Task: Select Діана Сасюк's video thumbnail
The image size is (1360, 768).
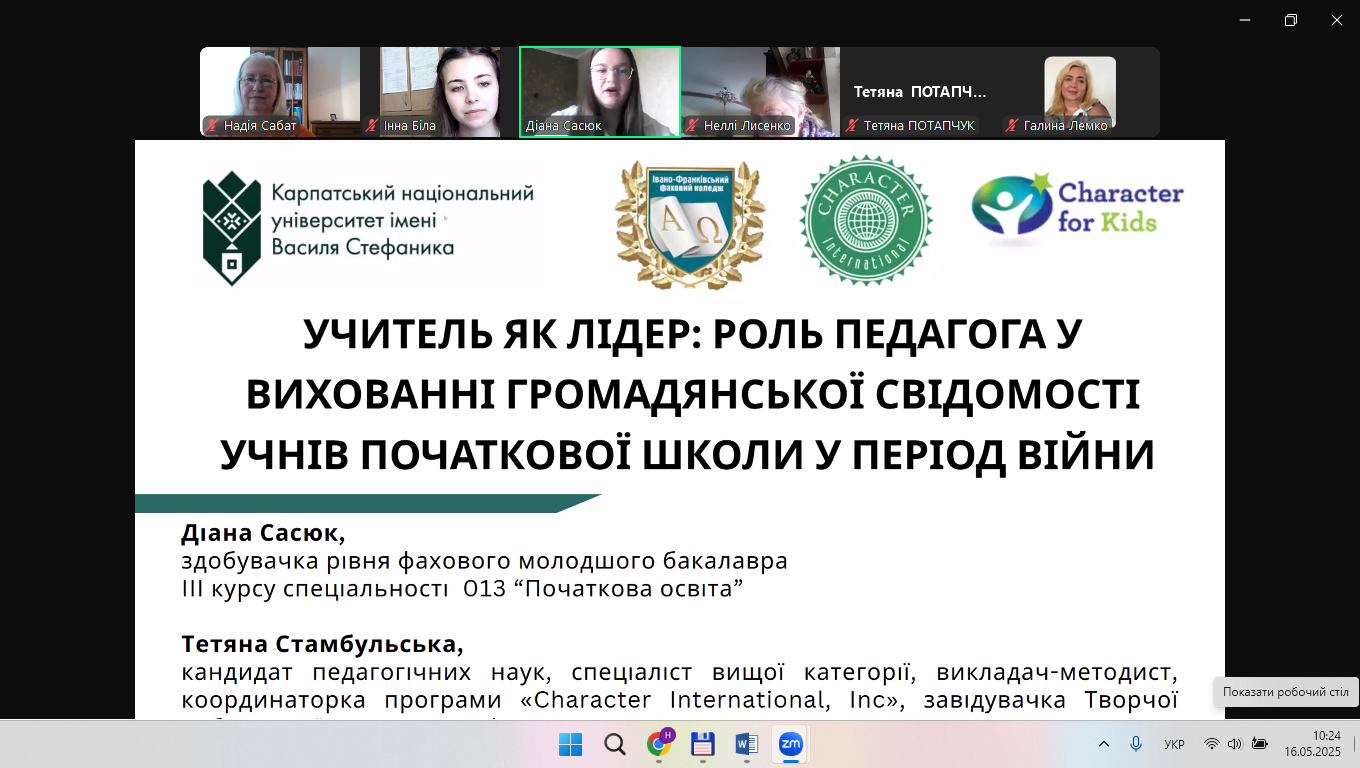Action: (x=600, y=90)
